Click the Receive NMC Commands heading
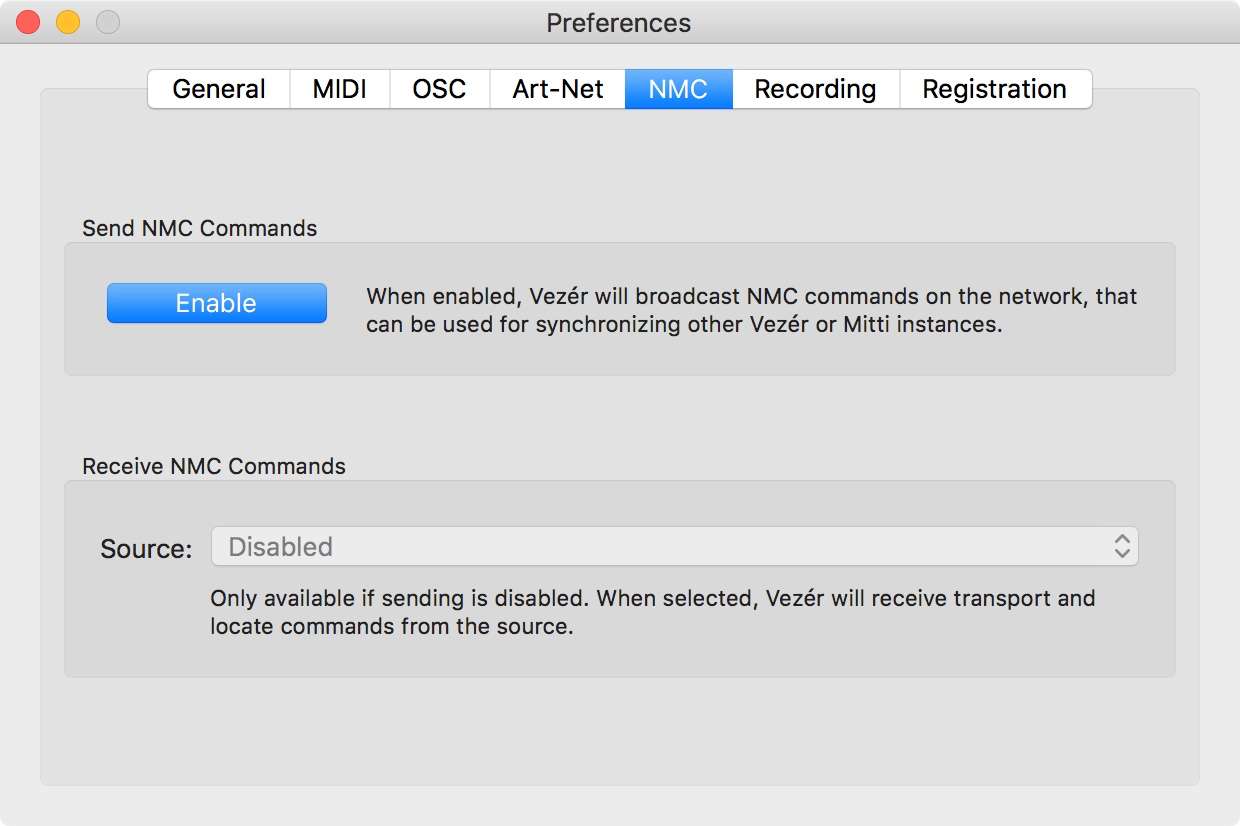1240x826 pixels. [214, 466]
